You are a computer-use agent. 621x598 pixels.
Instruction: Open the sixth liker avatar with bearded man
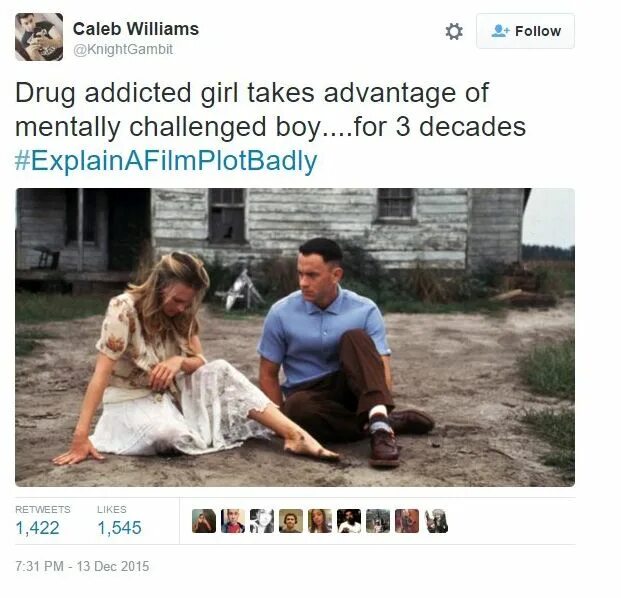pyautogui.click(x=349, y=521)
